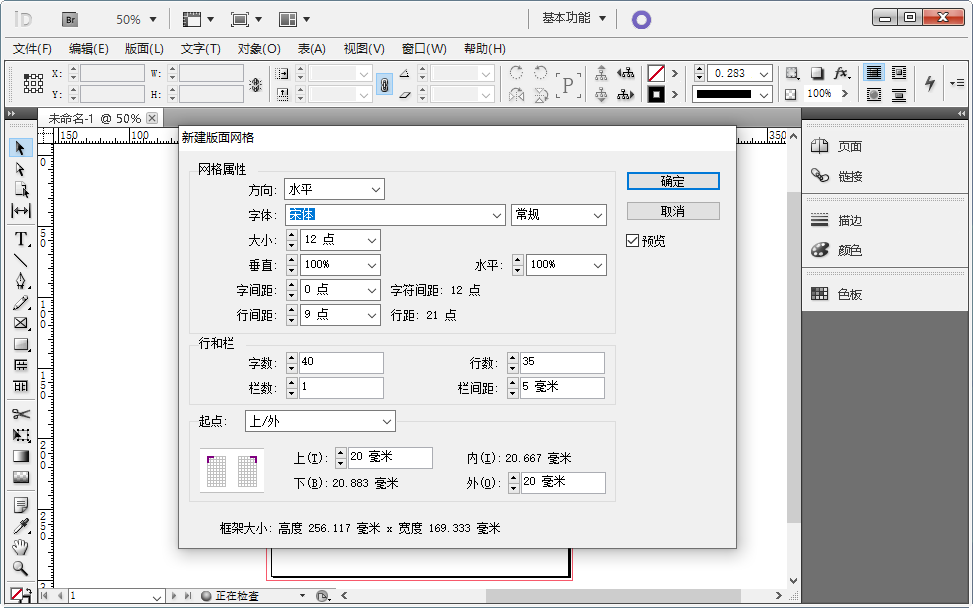Open the 页面 (Pages) panel

coord(836,146)
